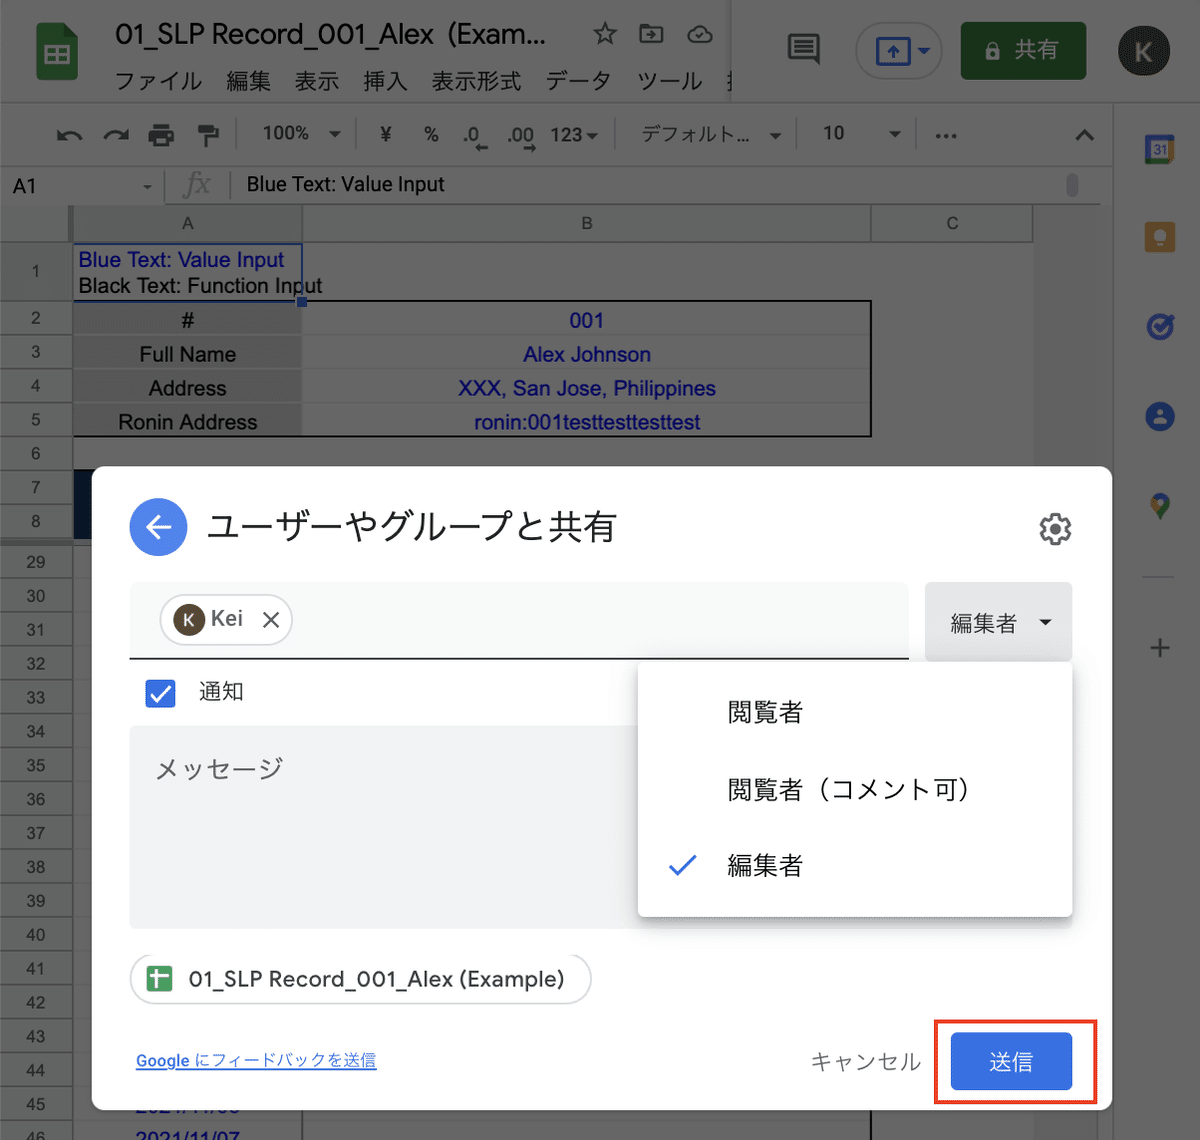Select column B header

click(x=587, y=223)
